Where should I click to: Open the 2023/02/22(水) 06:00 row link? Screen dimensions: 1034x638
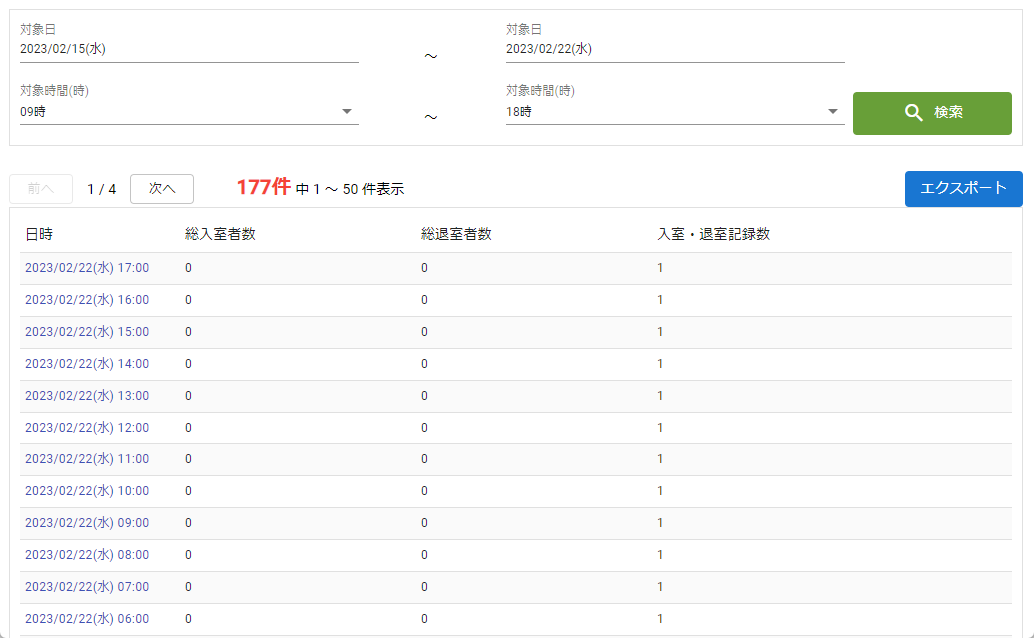[87, 619]
